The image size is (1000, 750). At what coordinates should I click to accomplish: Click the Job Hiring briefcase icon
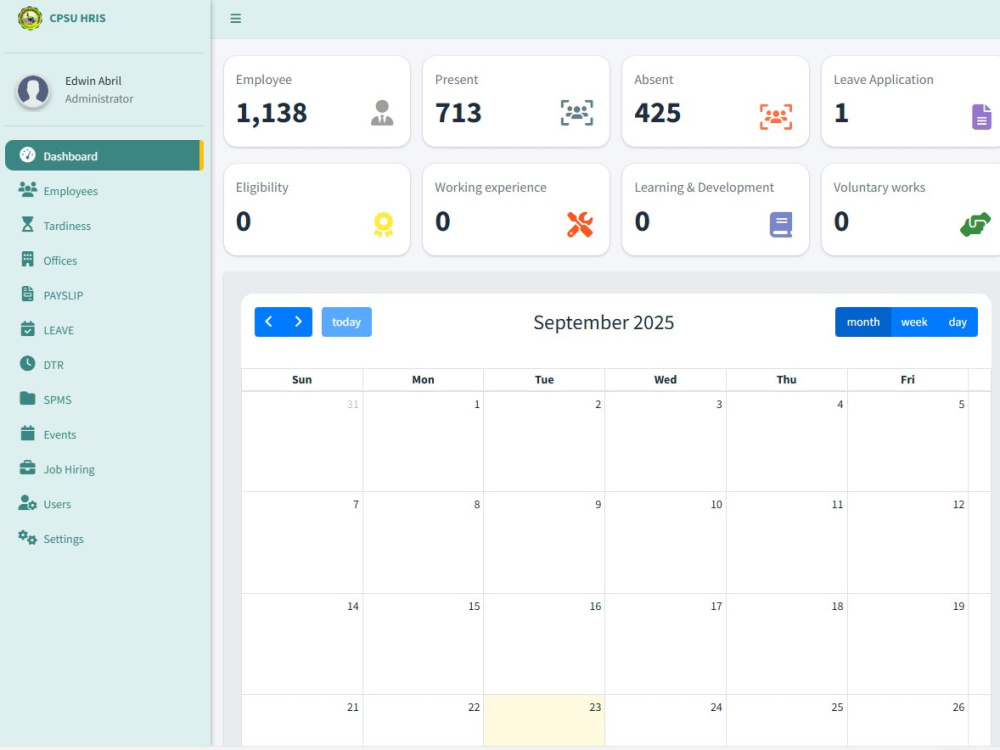point(27,468)
